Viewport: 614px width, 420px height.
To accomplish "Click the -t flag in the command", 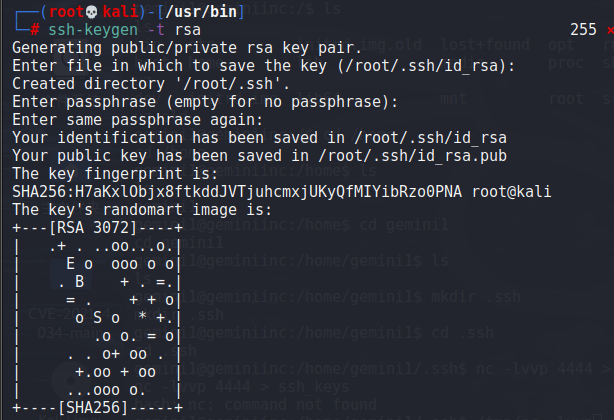I will pyautogui.click(x=153, y=29).
